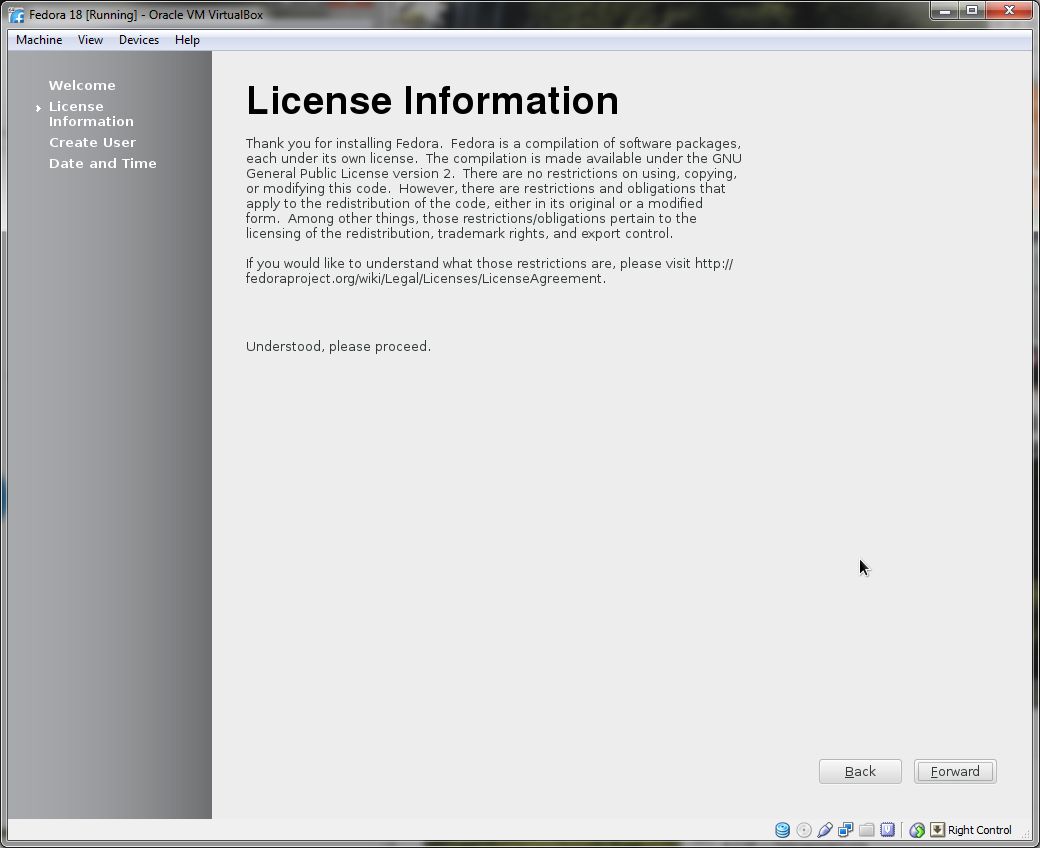1040x848 pixels.
Task: Click the License Information heading
Action: click(x=432, y=101)
